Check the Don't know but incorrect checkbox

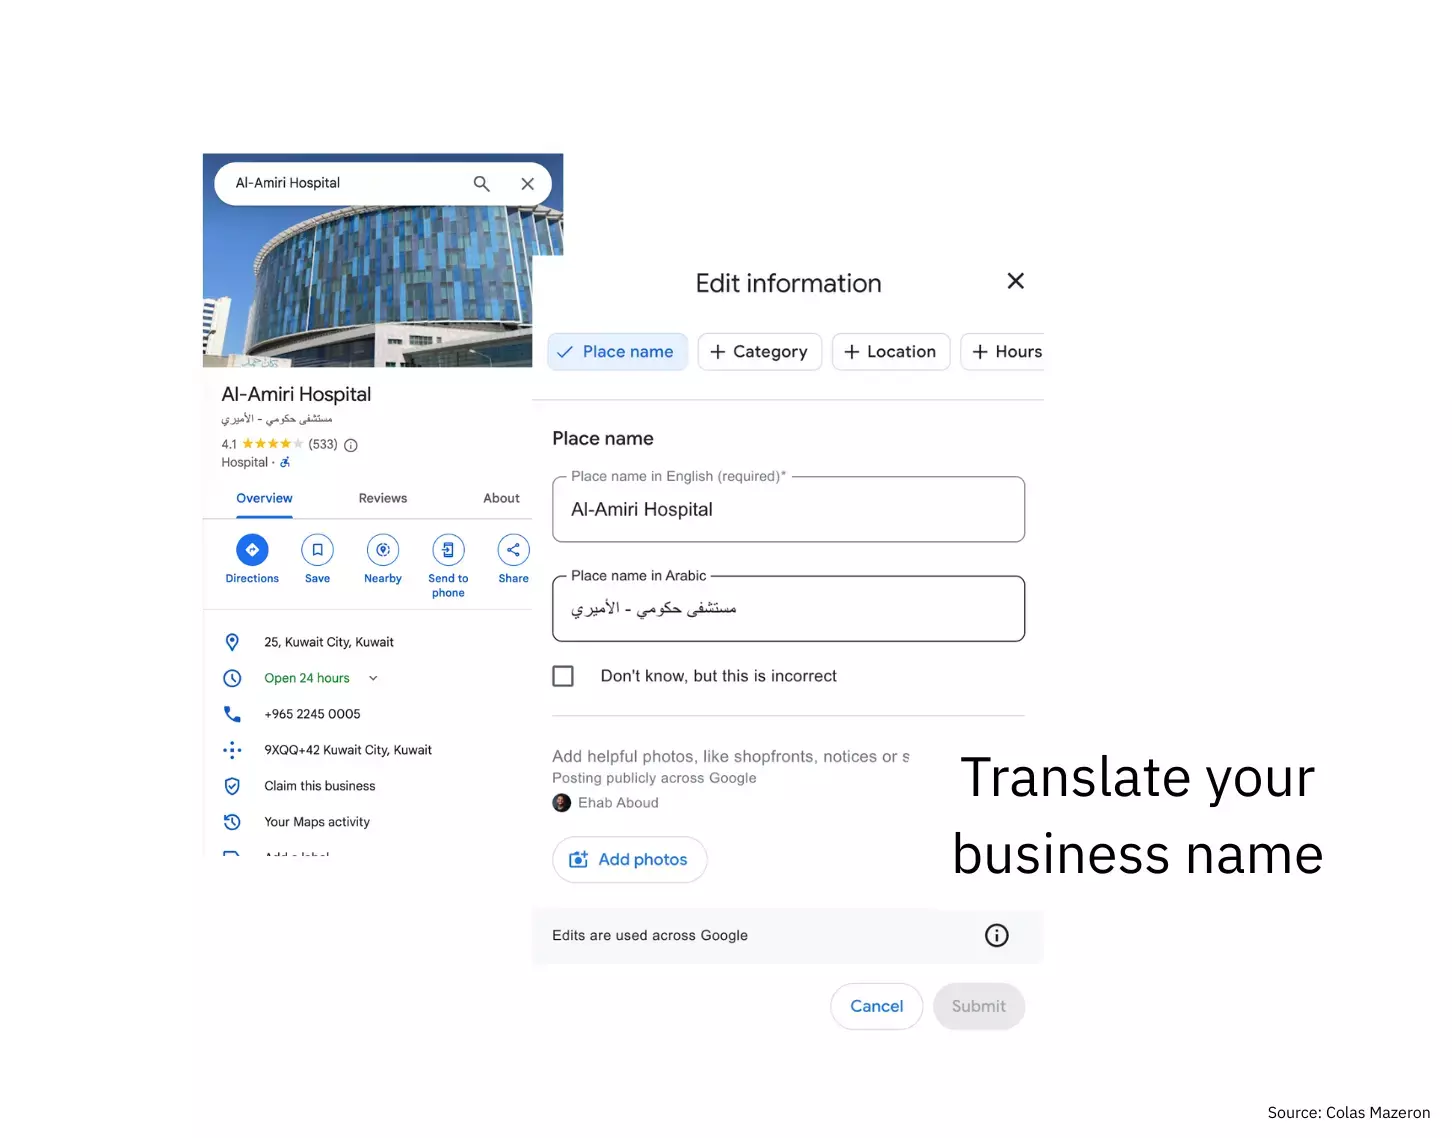pyautogui.click(x=563, y=675)
